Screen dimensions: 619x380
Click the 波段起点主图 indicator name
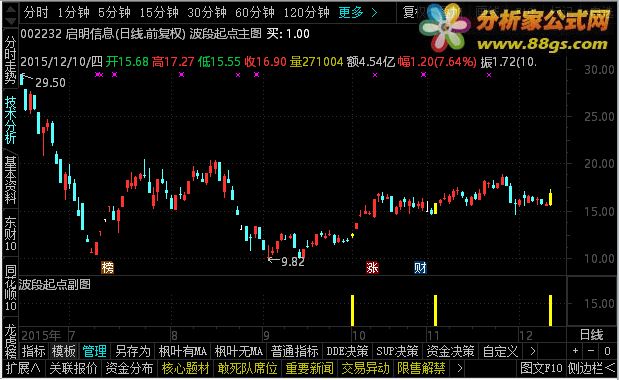pyautogui.click(x=225, y=34)
